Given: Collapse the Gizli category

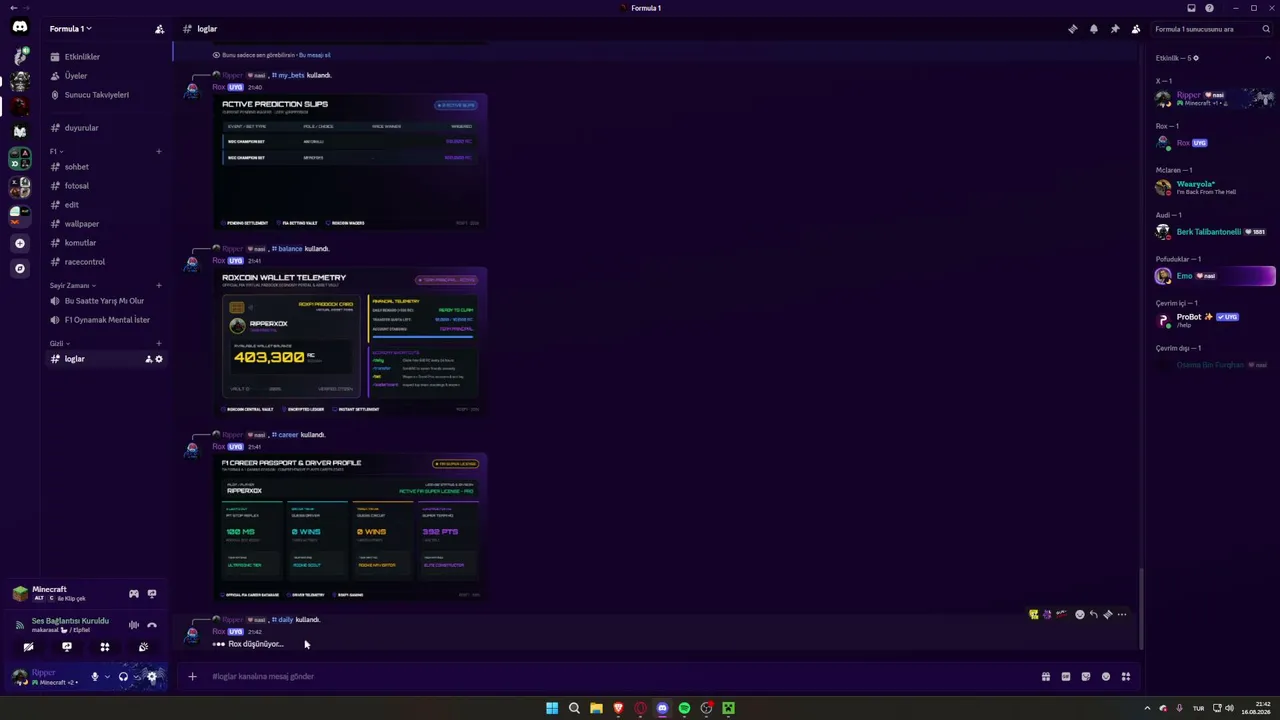Looking at the screenshot, I should point(59,344).
